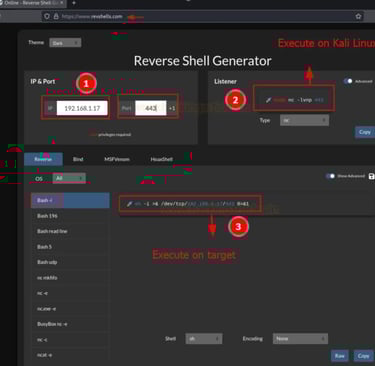Toggle the Advanced switch in Listener panel
The height and width of the screenshot is (366, 375).
click(x=348, y=81)
